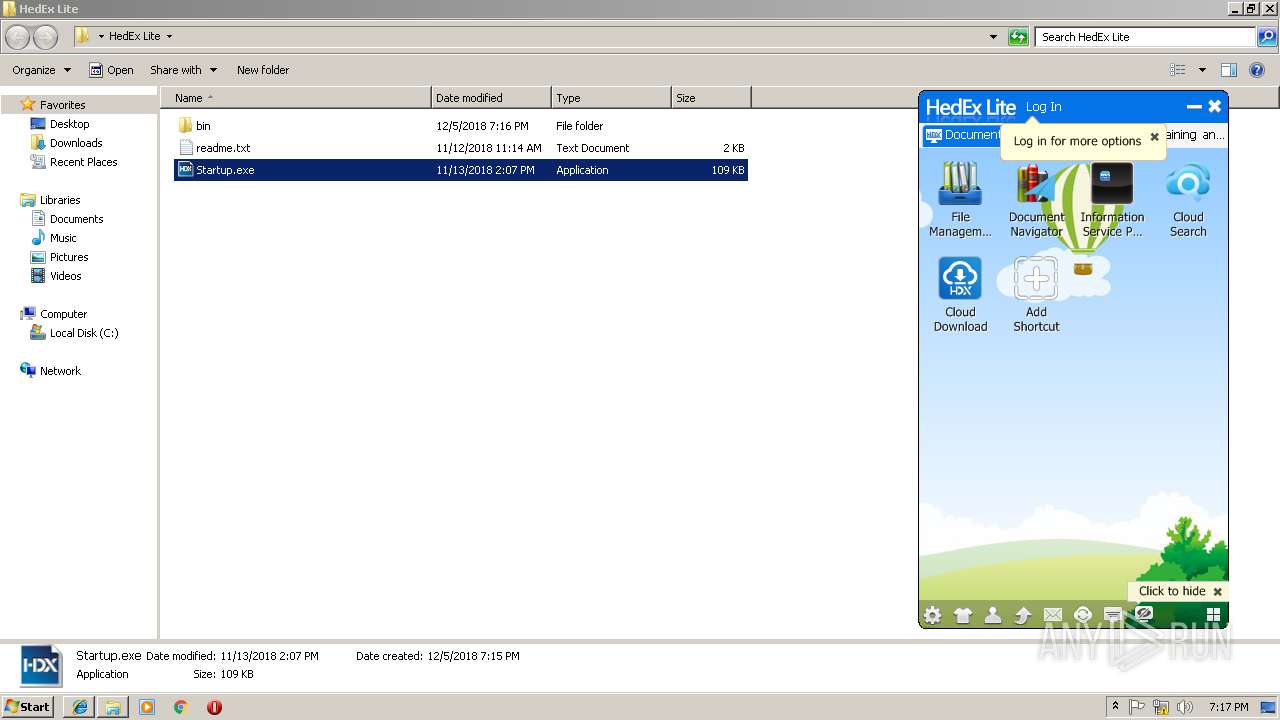Expand the address bar history dropdown
The height and width of the screenshot is (720, 1280).
pos(993,37)
